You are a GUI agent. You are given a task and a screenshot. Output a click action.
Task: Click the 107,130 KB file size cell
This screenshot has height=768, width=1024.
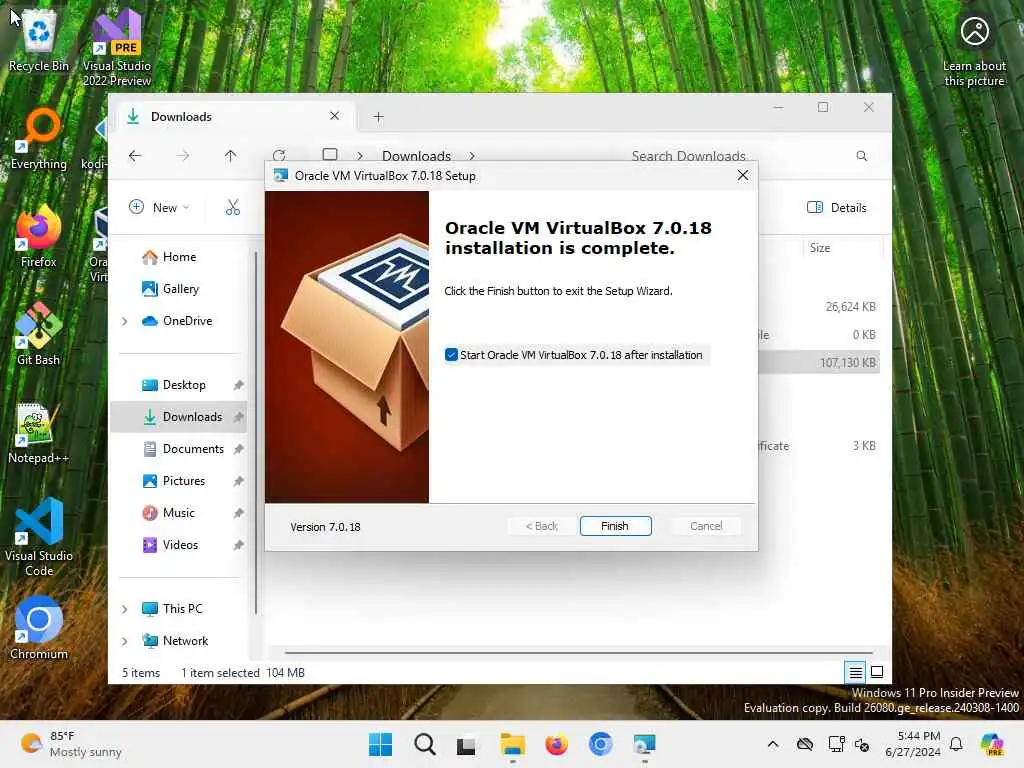(x=848, y=362)
